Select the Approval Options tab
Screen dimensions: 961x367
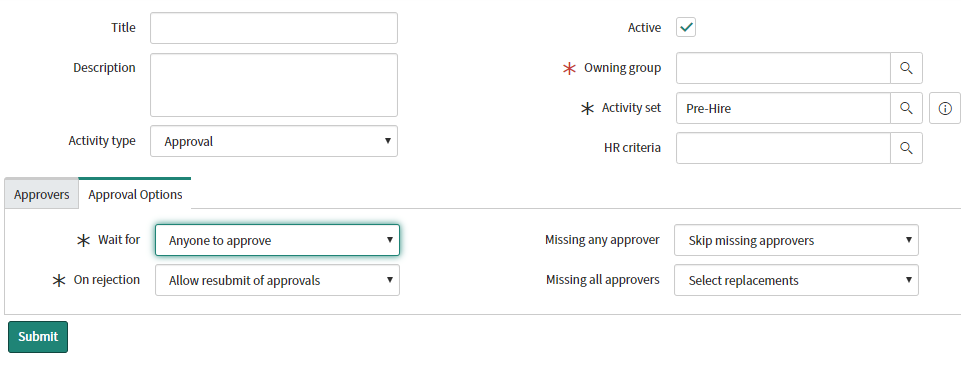click(135, 194)
